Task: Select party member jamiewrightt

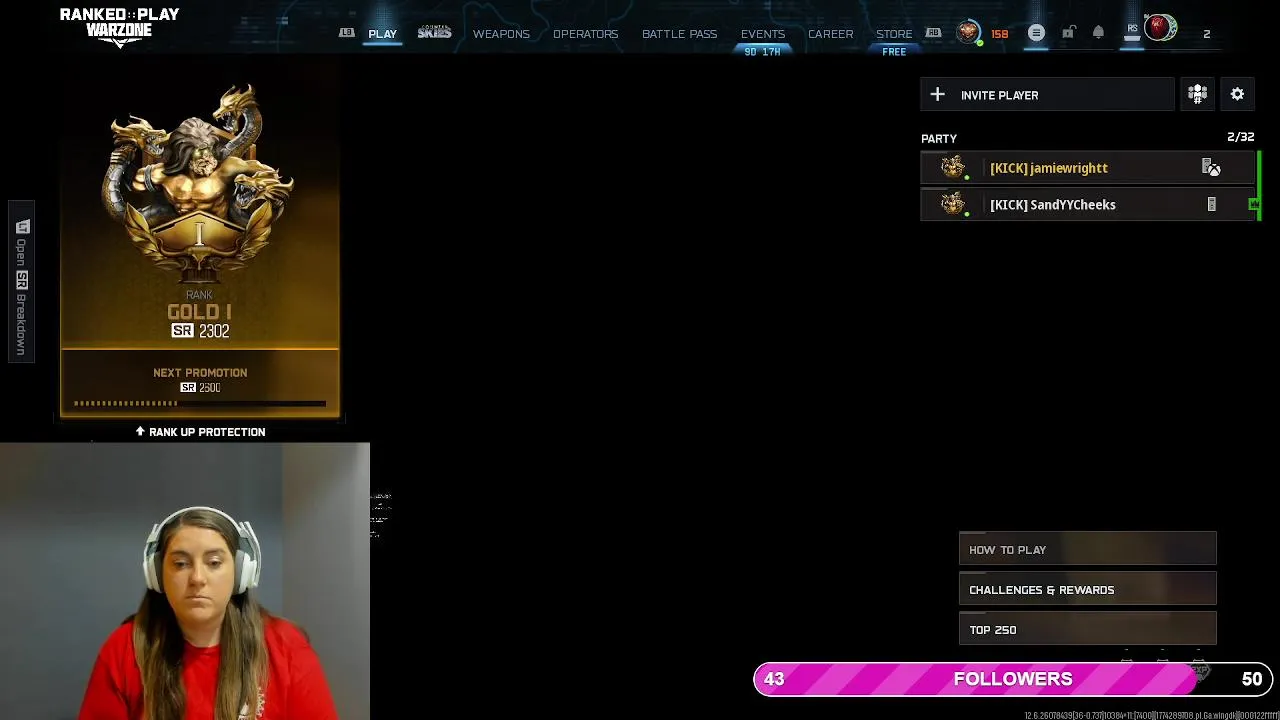Action: point(1088,168)
